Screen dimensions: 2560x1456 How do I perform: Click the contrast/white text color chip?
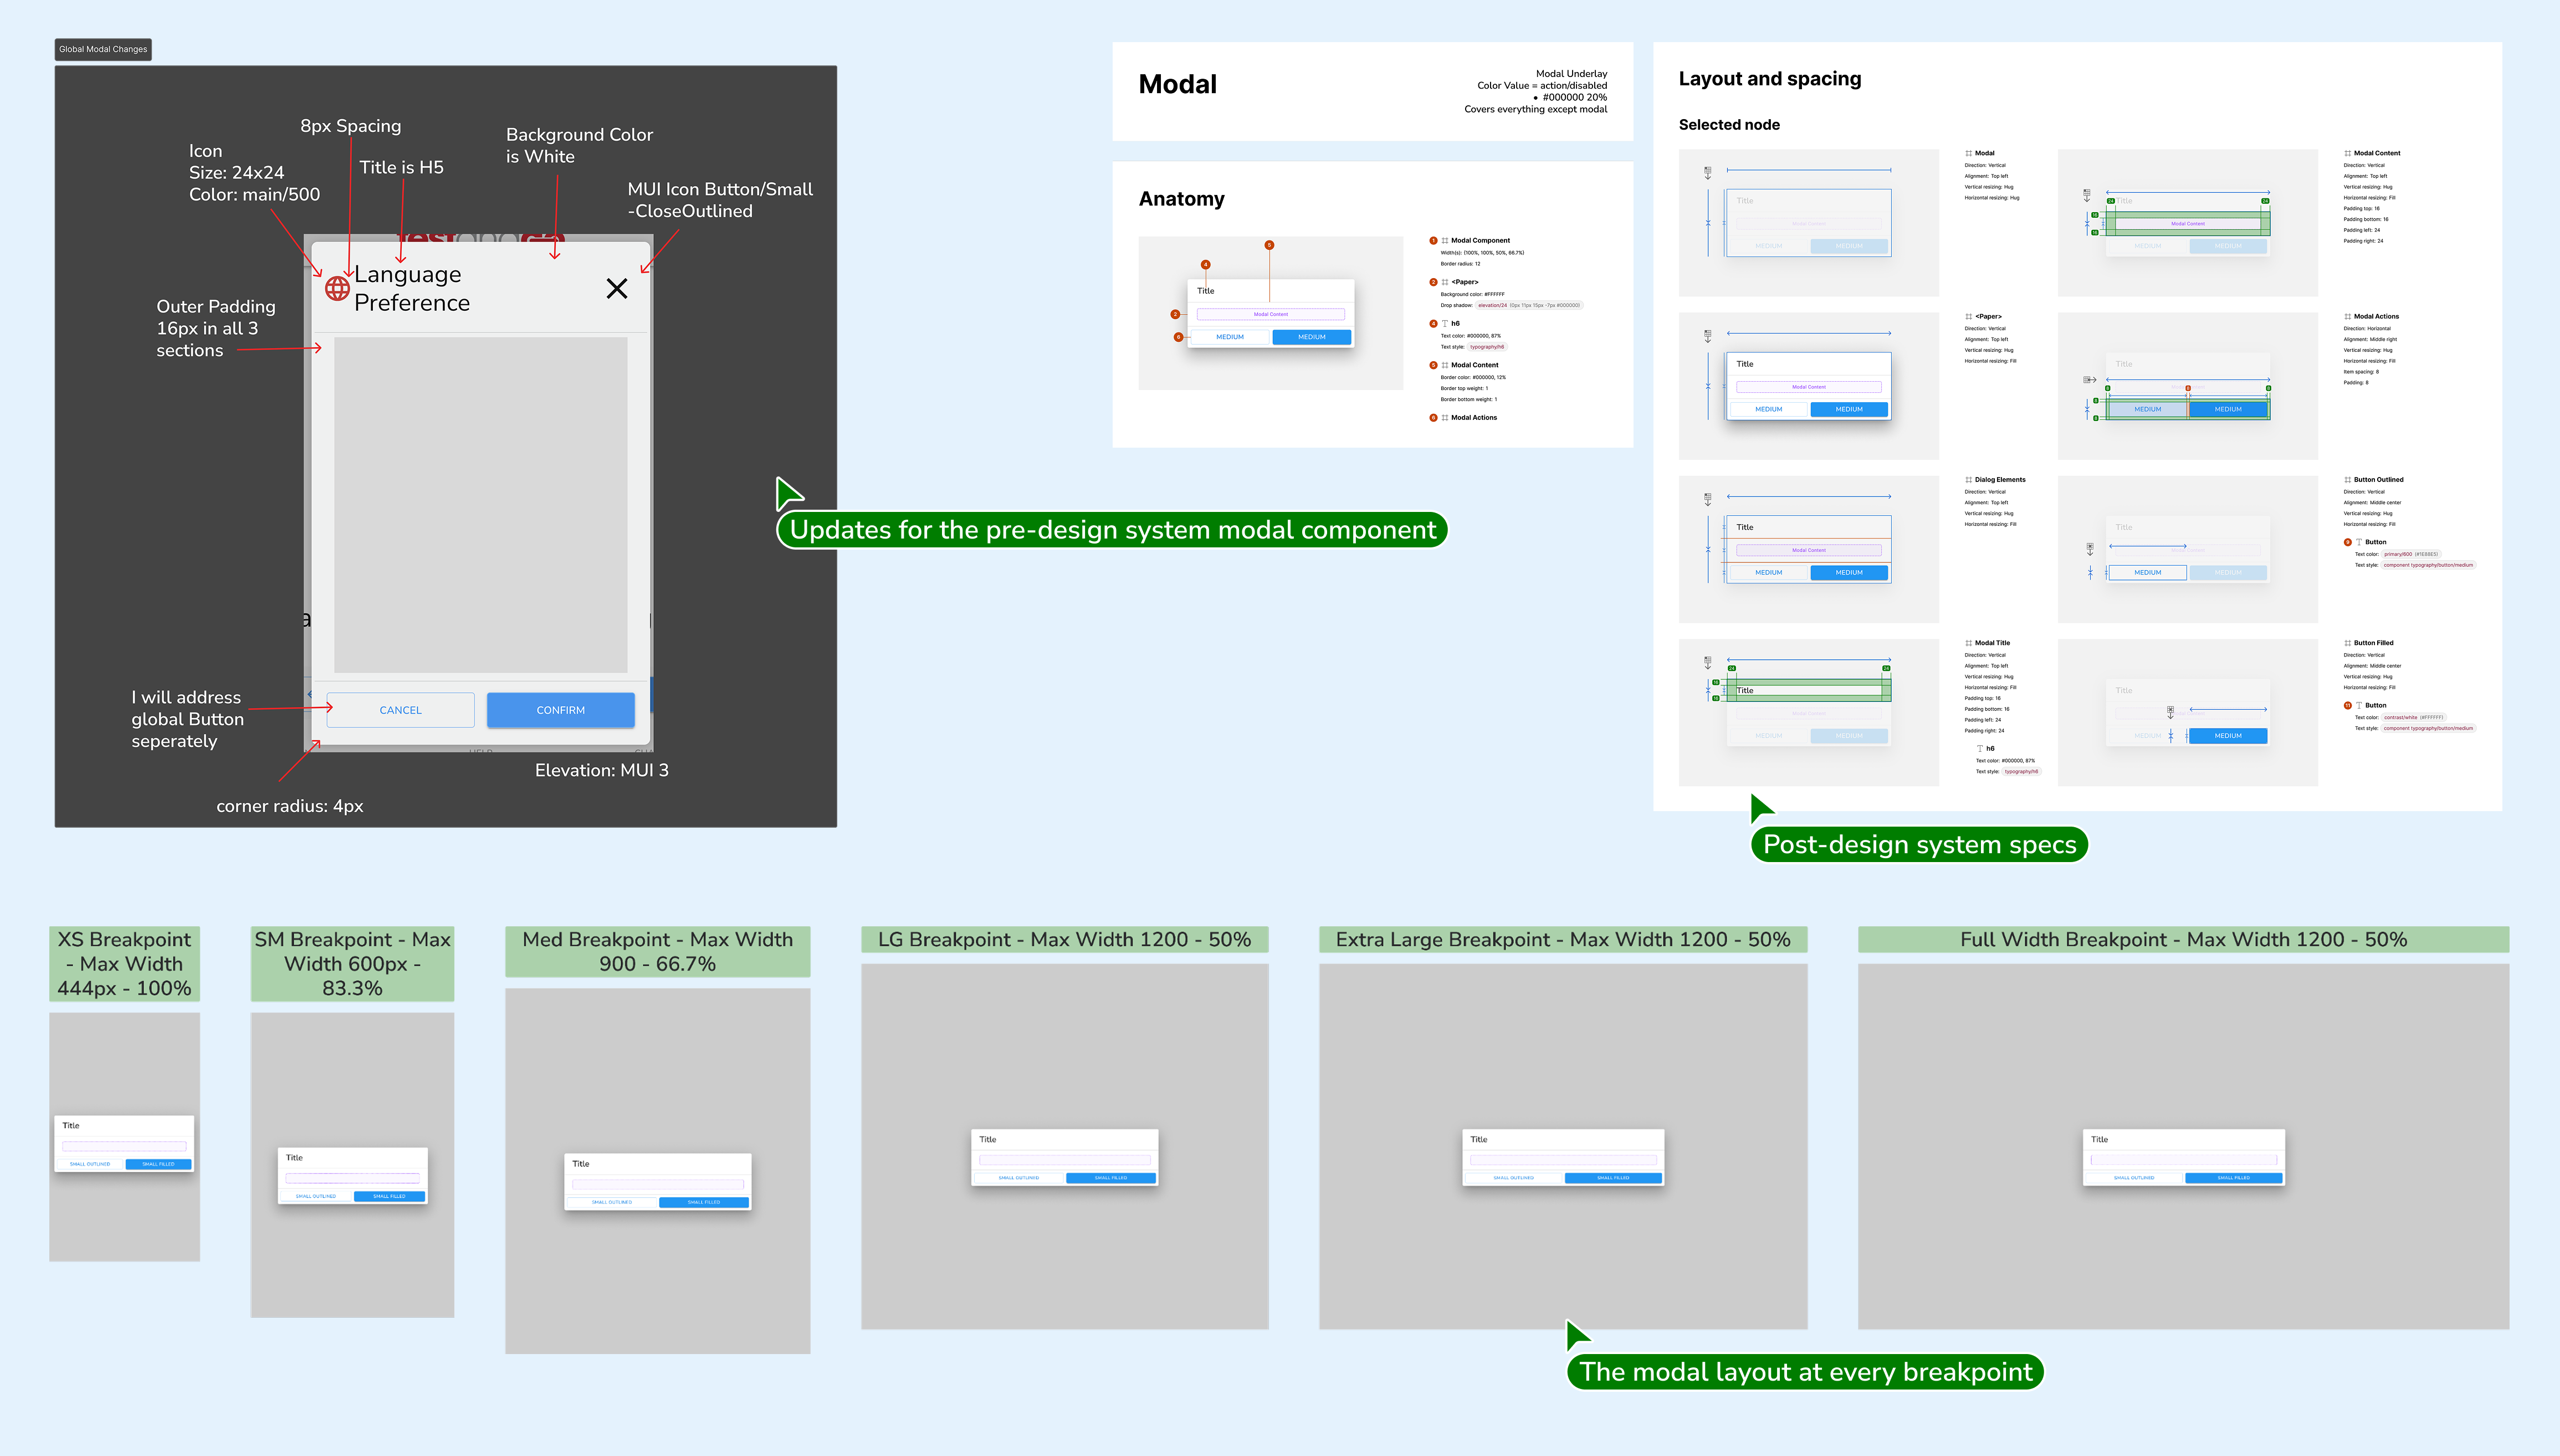[x=2413, y=717]
